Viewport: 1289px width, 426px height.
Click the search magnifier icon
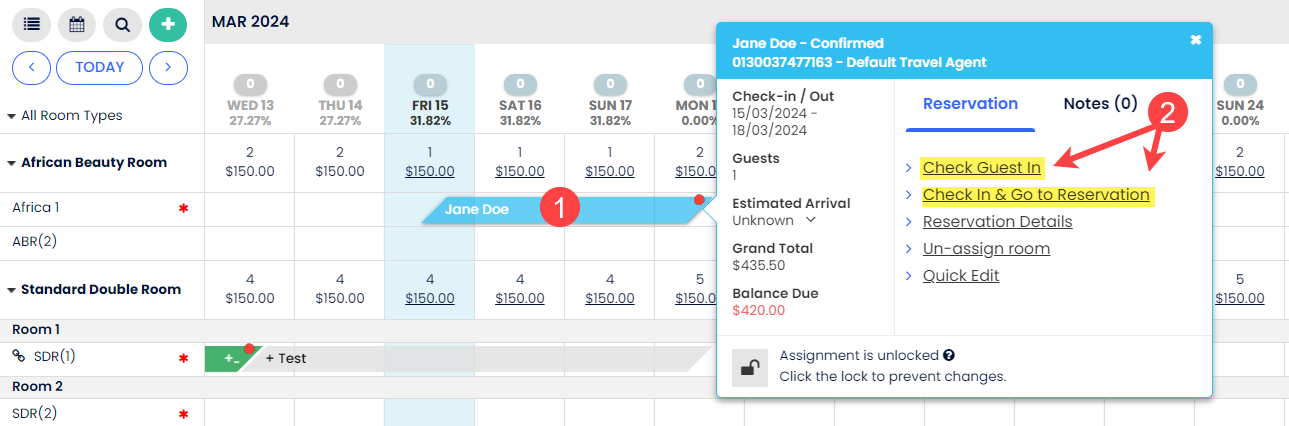click(x=123, y=24)
